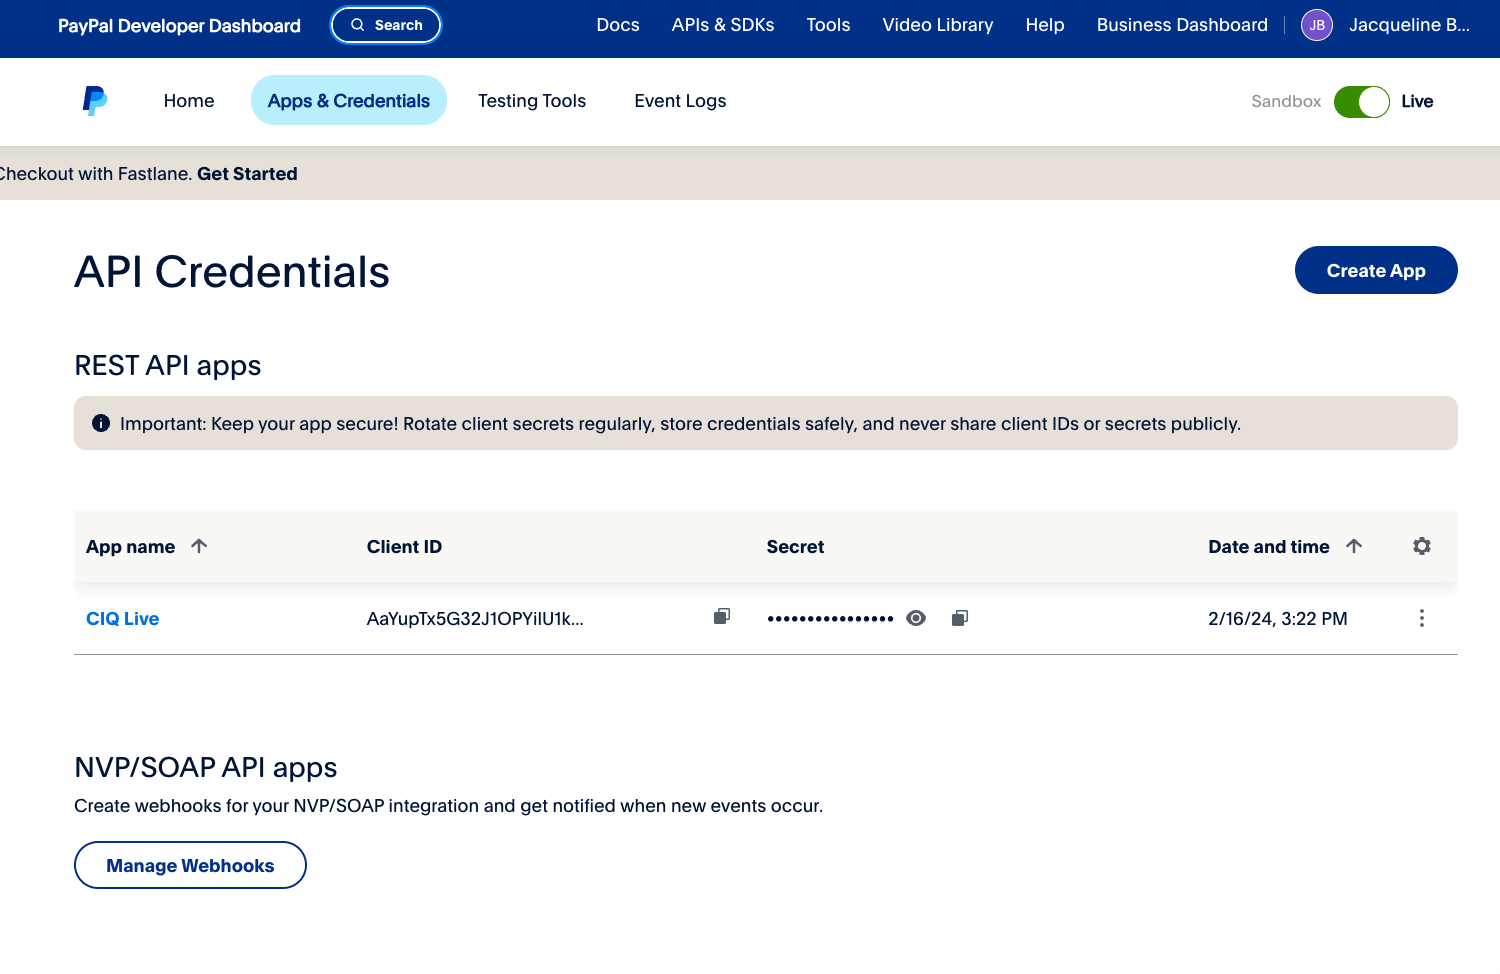
Task: Reveal the secret with eye icon
Action: pyautogui.click(x=916, y=618)
